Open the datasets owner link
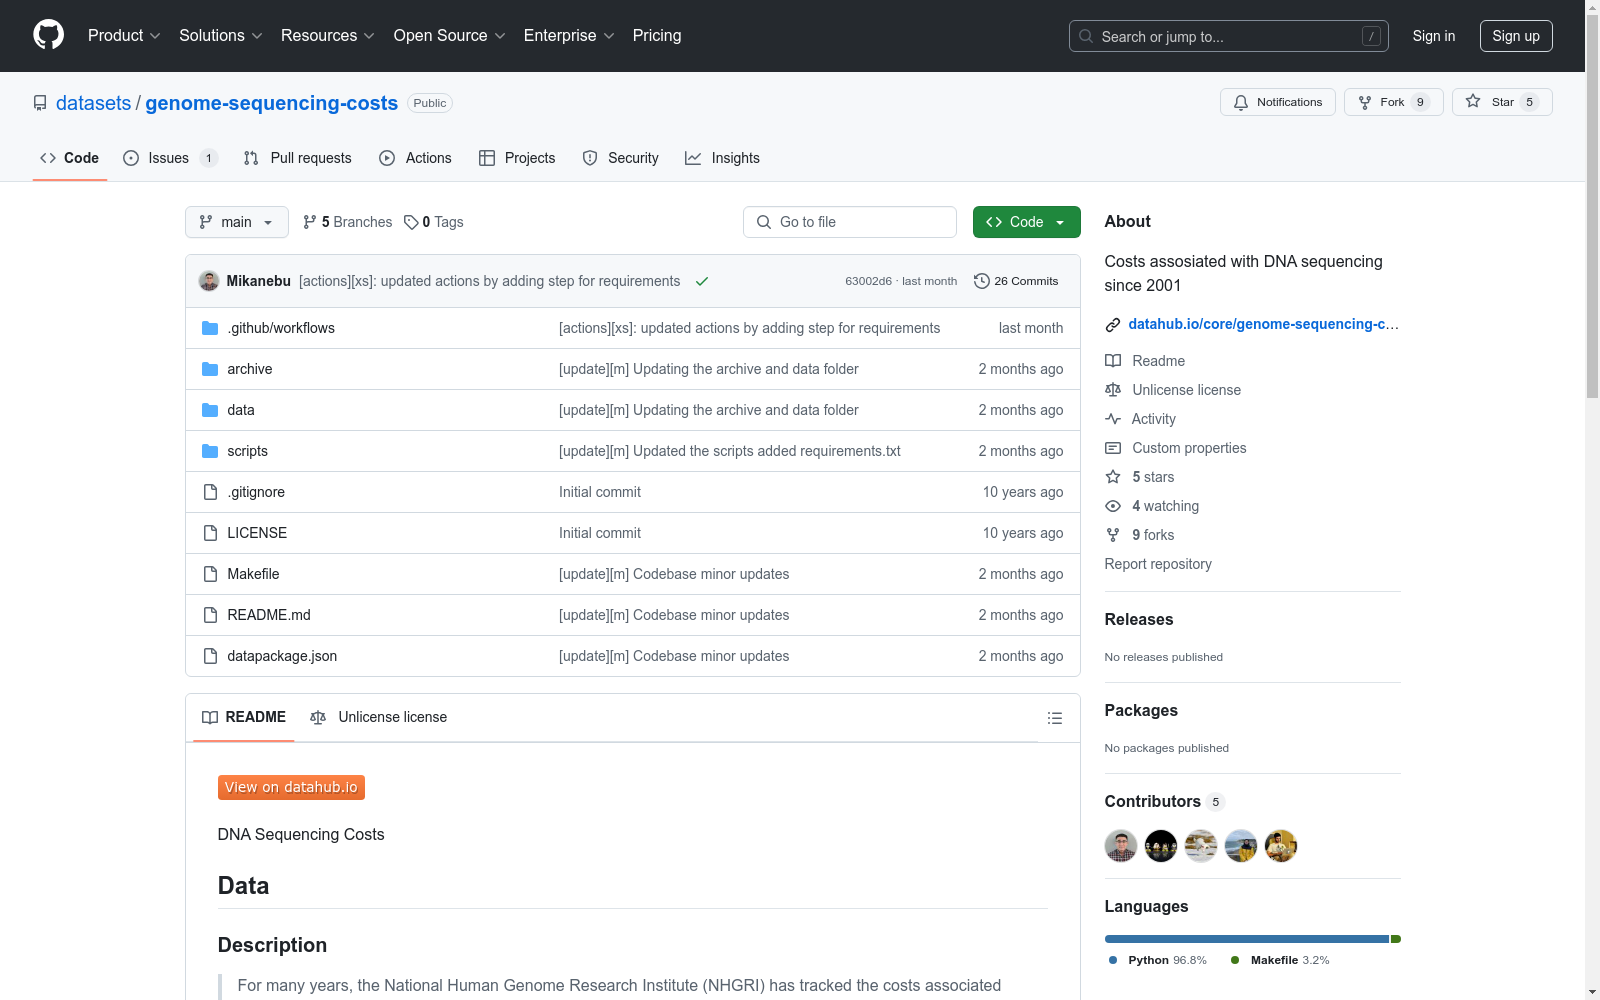Image resolution: width=1600 pixels, height=1000 pixels. tap(94, 103)
